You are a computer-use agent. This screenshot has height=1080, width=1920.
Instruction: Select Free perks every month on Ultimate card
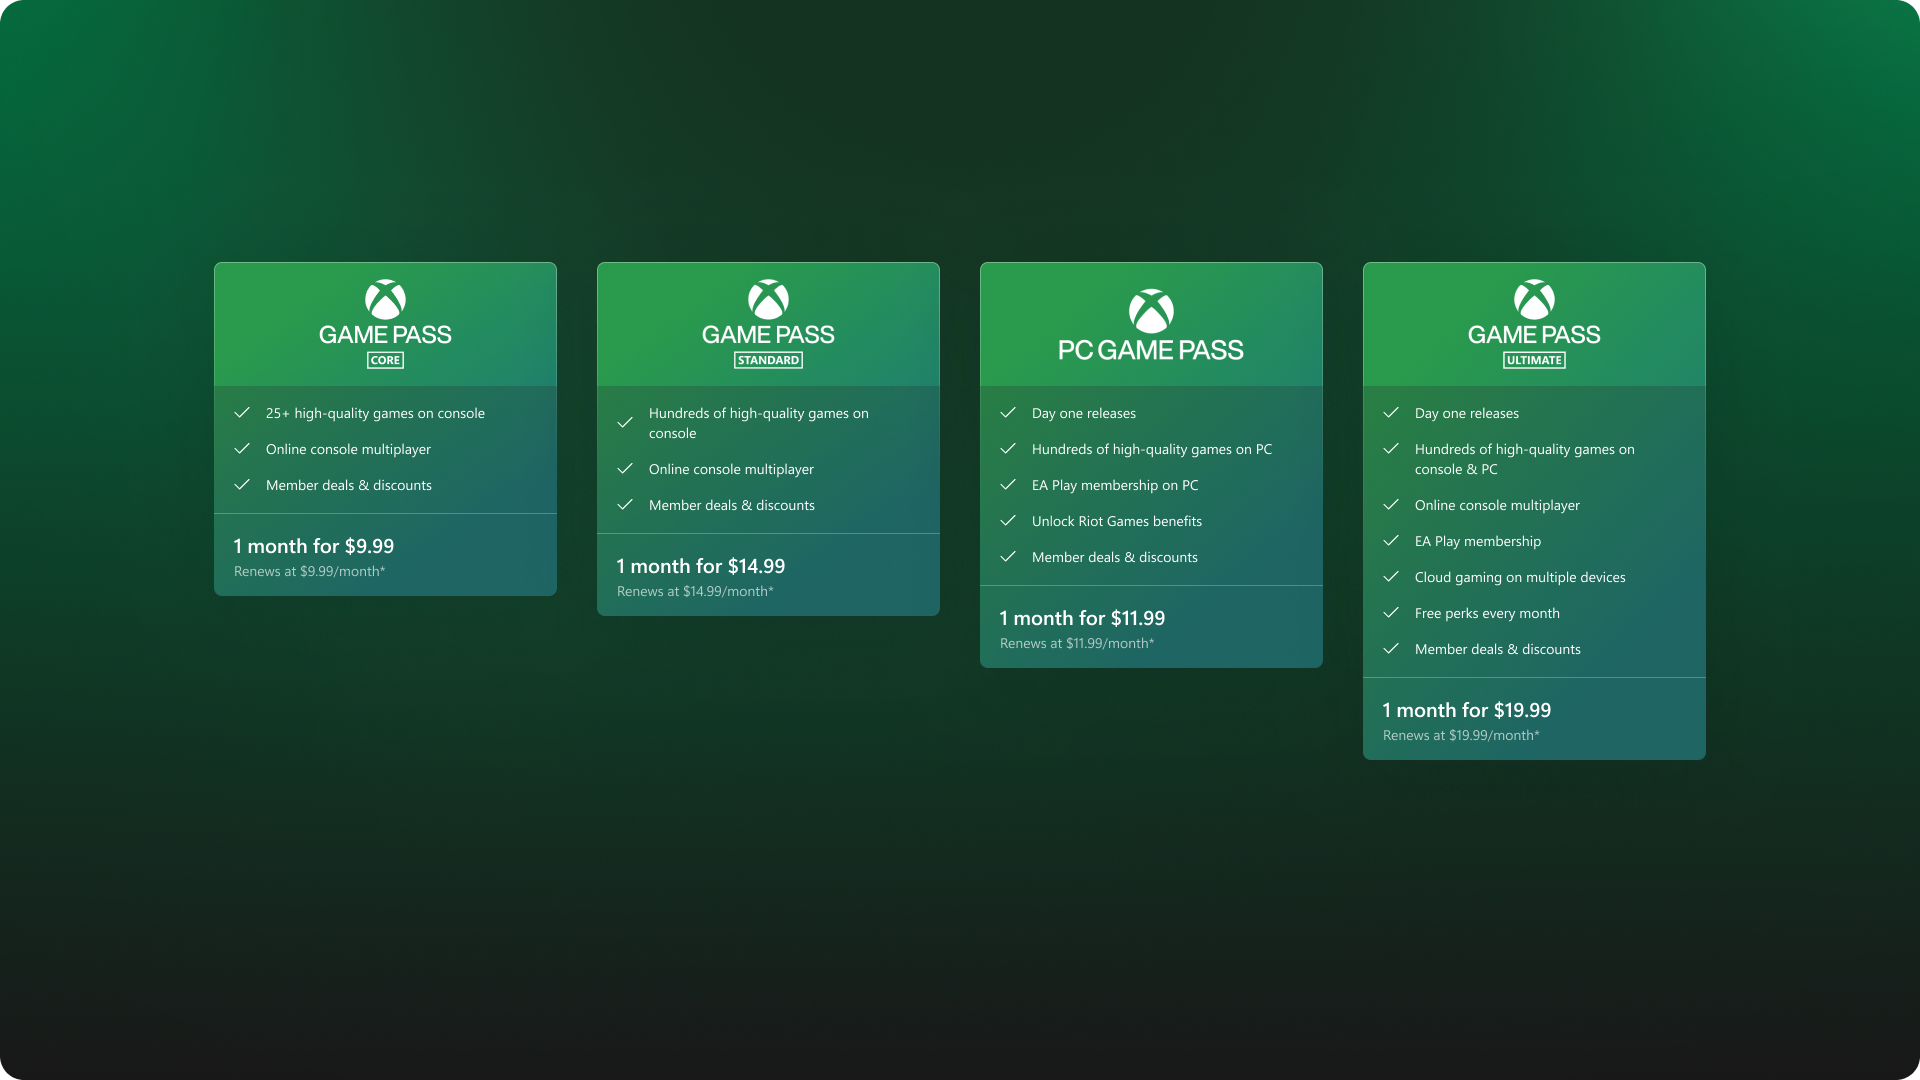(x=1488, y=613)
